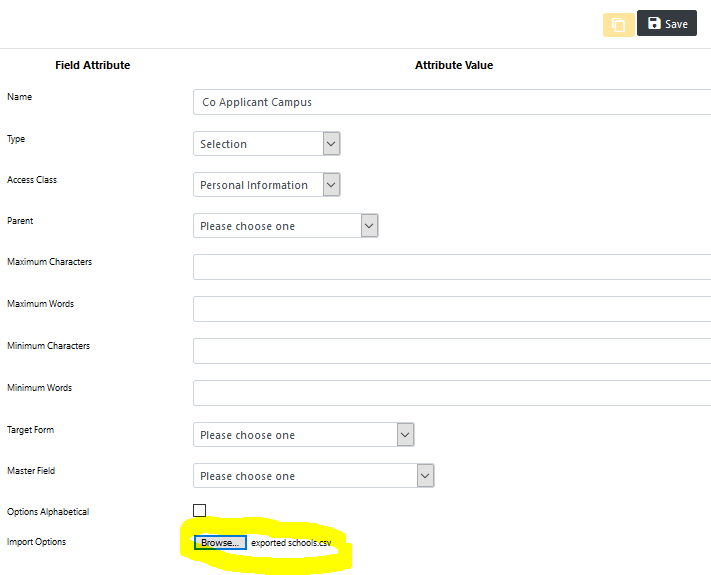The image size is (711, 575).
Task: Expand the Target Form dropdown arrow
Action: coord(405,435)
